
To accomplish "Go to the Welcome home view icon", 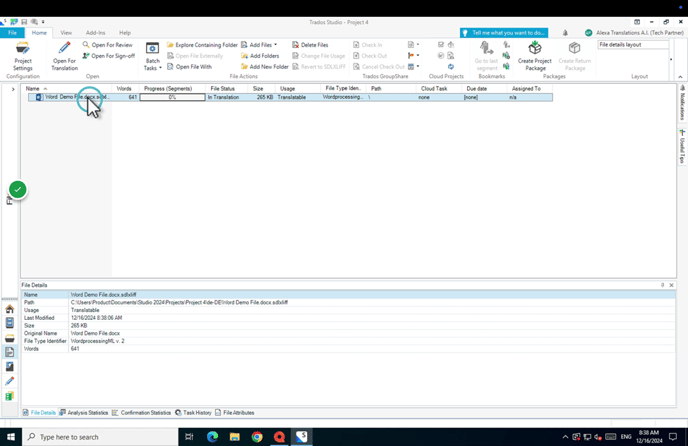I will coord(10,309).
